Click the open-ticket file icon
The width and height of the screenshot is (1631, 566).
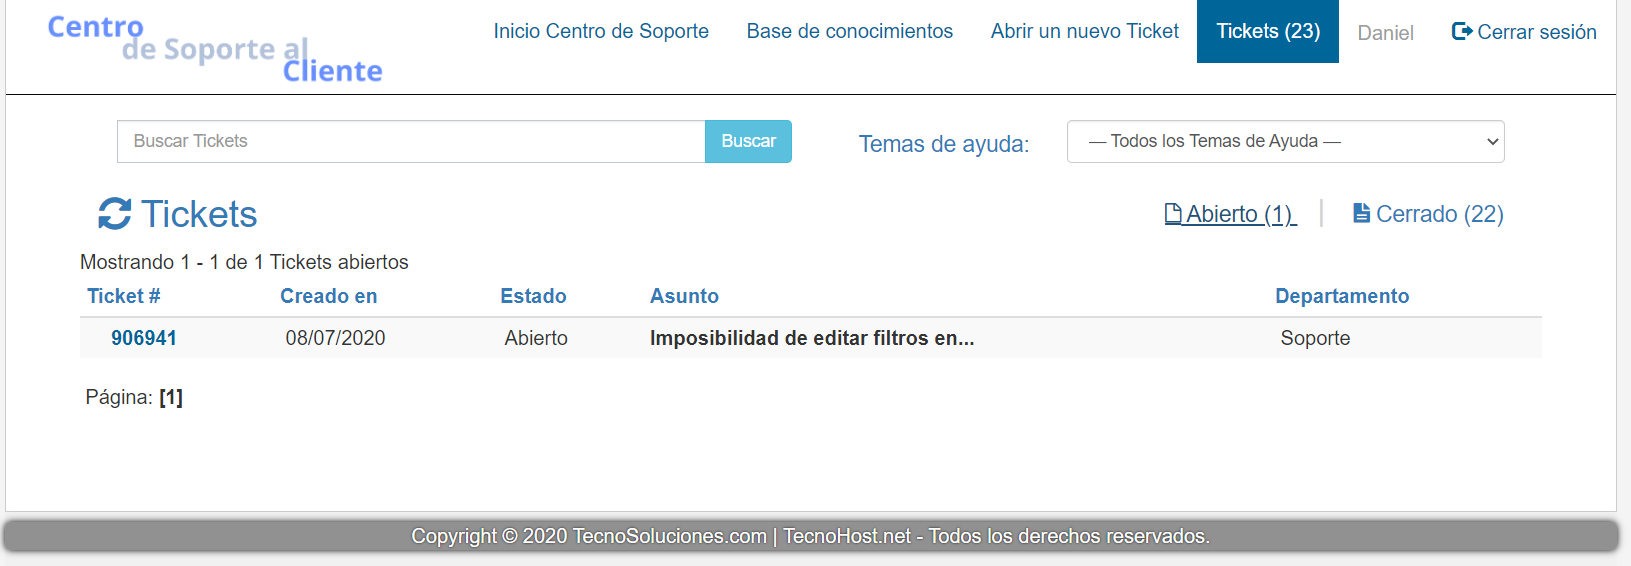coord(1173,214)
